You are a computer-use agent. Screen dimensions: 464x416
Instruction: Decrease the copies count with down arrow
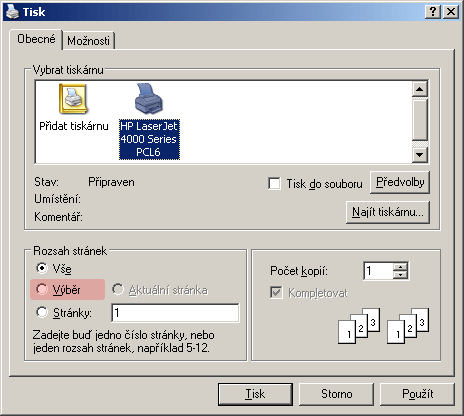(x=400, y=275)
